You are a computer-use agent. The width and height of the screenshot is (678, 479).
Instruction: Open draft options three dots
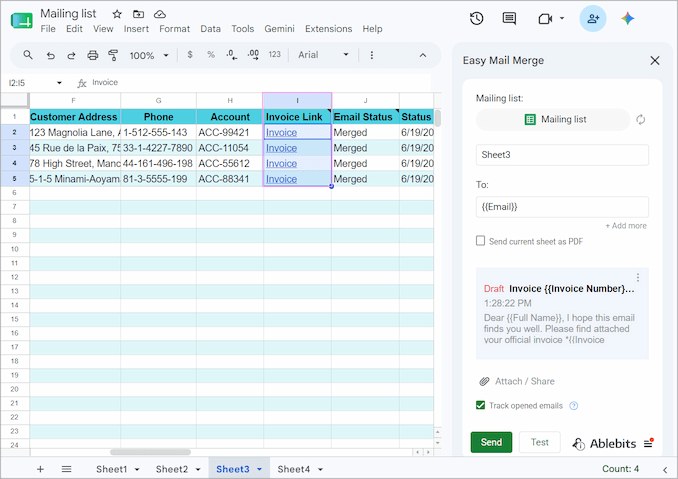(x=638, y=278)
